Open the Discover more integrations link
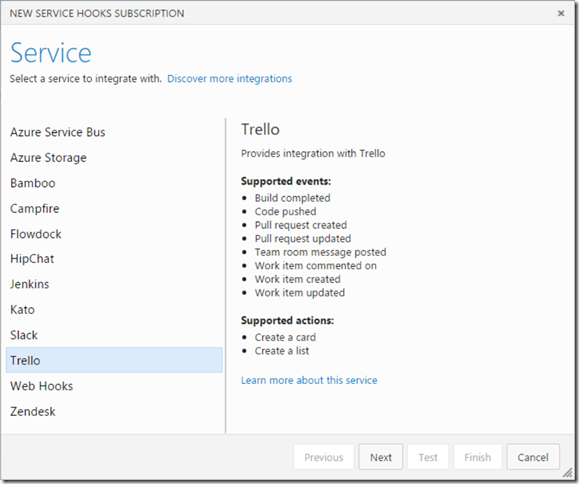Viewport: 579px width, 484px height. 229,79
